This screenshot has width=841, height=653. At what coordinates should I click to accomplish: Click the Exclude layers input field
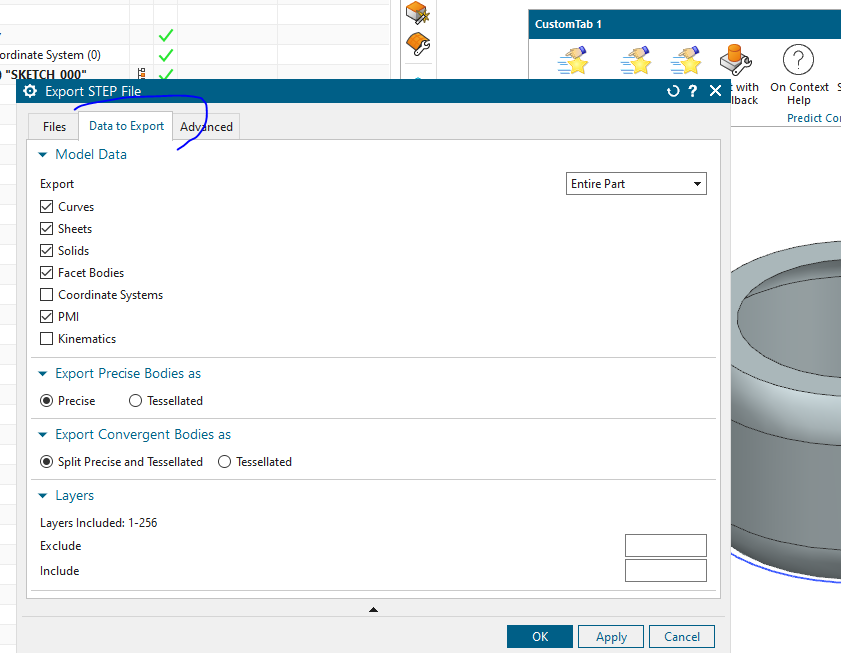click(665, 545)
